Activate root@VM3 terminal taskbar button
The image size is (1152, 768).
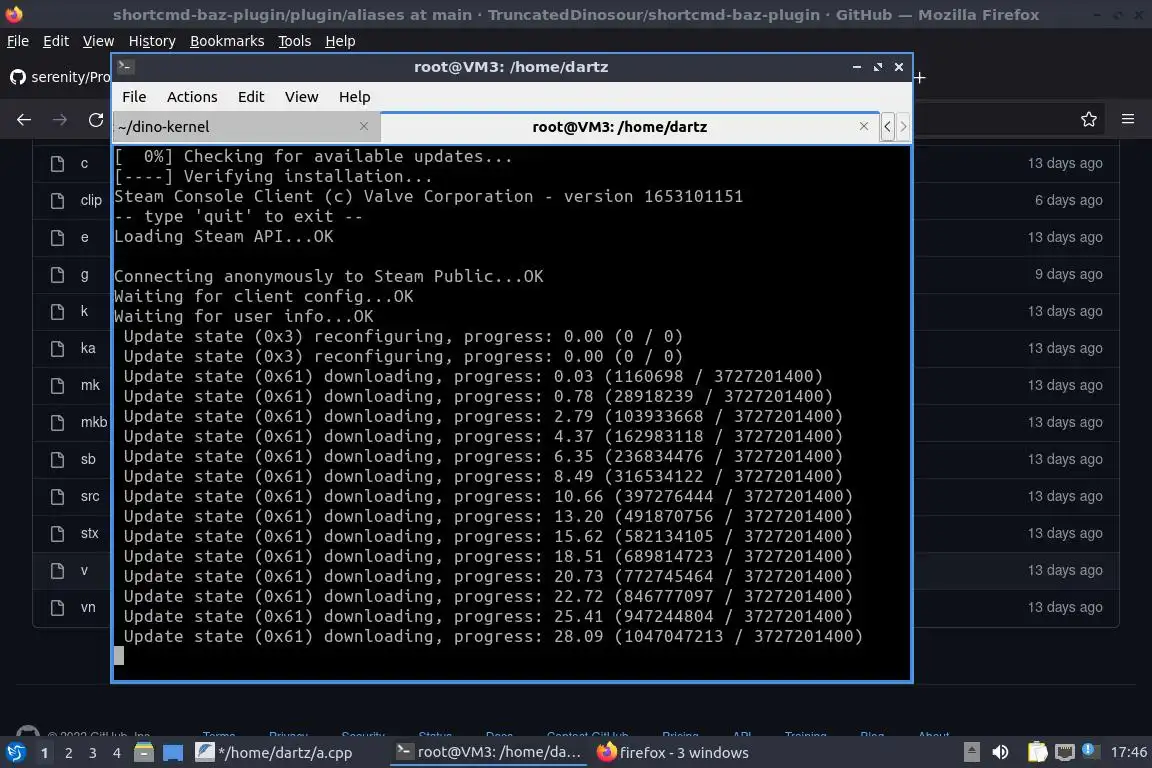click(488, 753)
